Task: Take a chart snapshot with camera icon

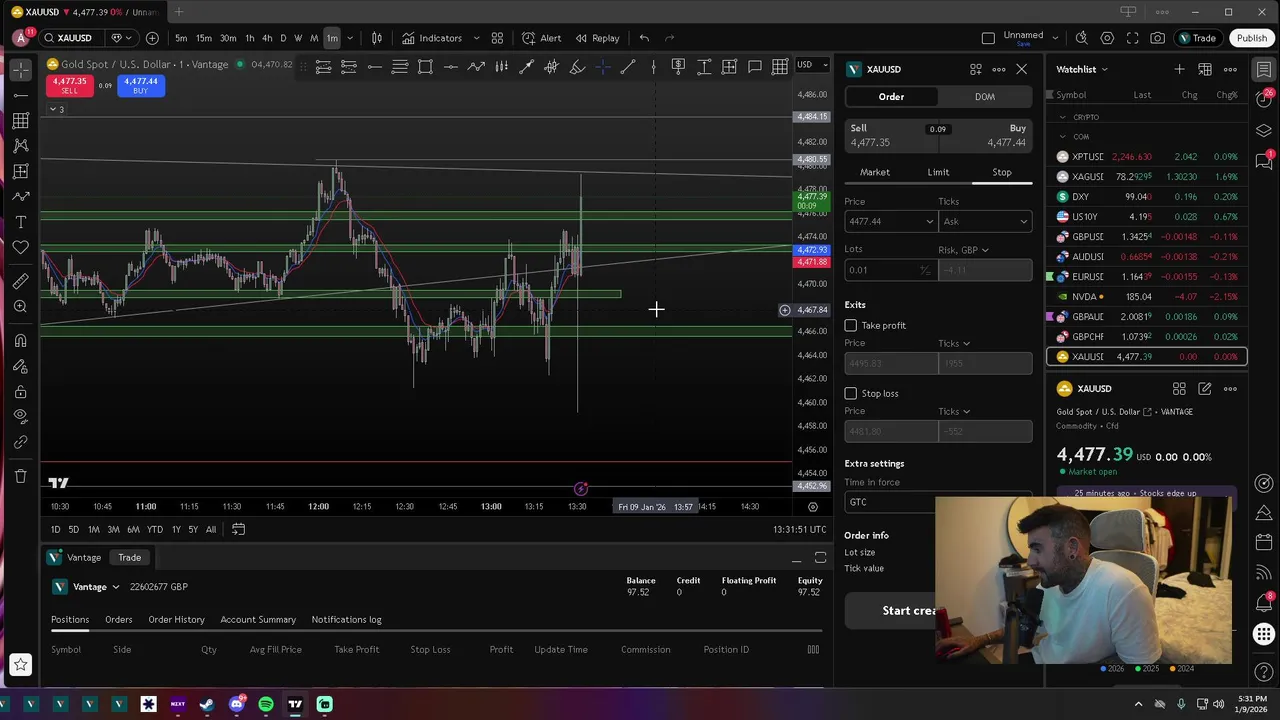Action: [x=1157, y=38]
